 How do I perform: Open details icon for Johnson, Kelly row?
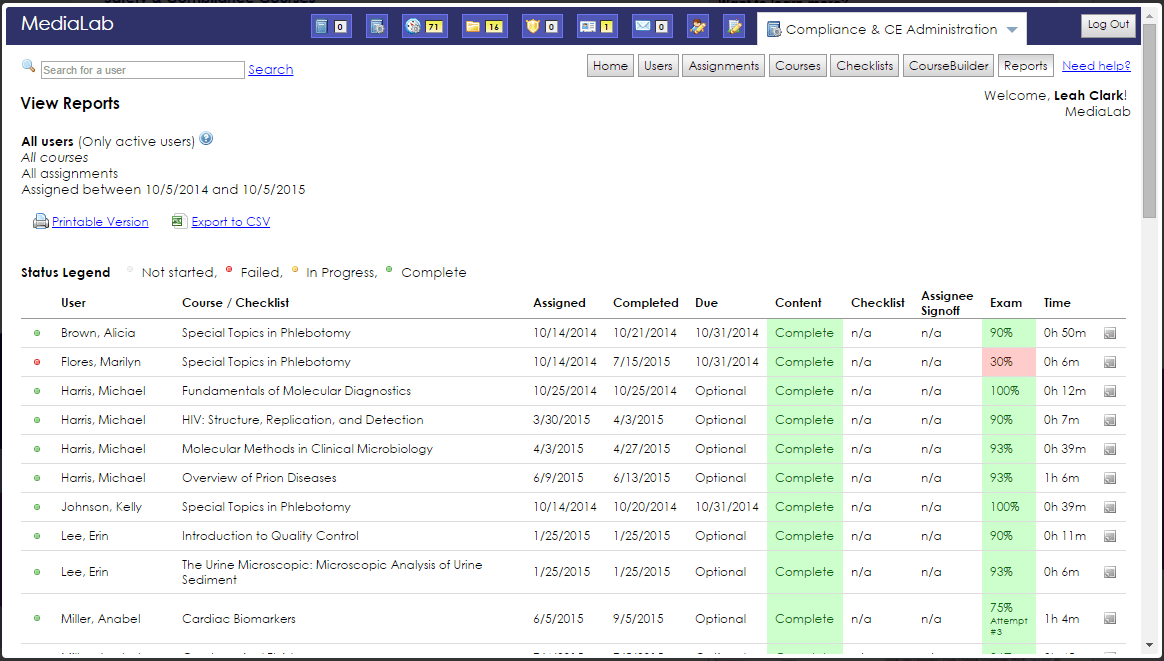(1110, 507)
